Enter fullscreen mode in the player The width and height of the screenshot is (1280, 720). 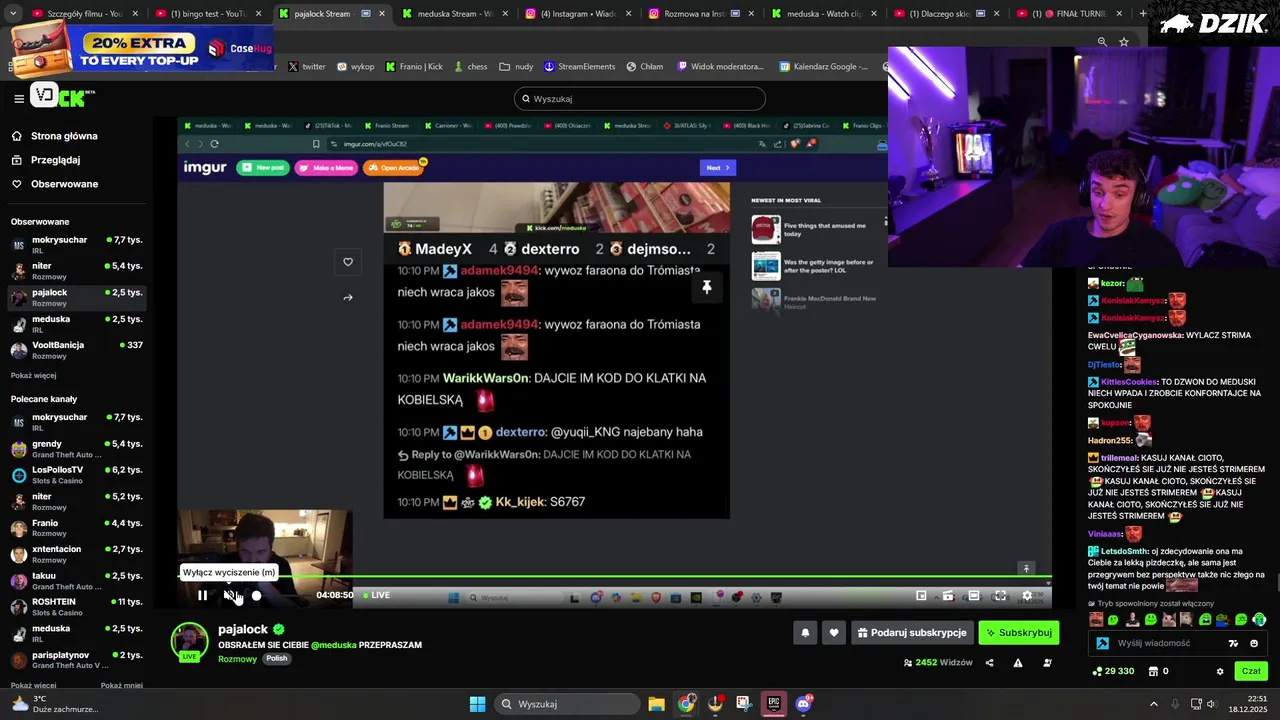[999, 595]
